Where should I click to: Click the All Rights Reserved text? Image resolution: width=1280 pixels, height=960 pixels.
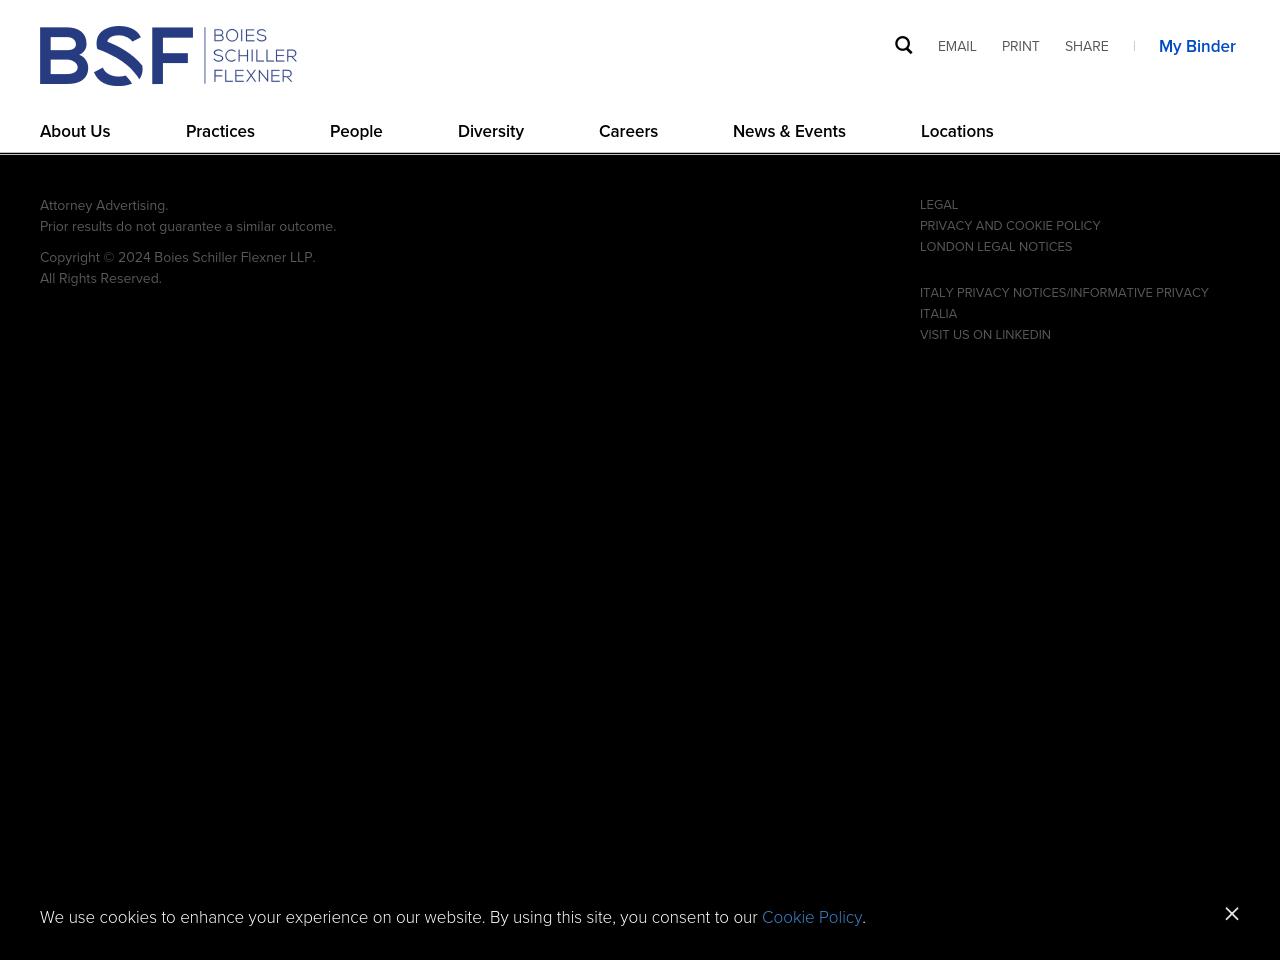point(100,278)
